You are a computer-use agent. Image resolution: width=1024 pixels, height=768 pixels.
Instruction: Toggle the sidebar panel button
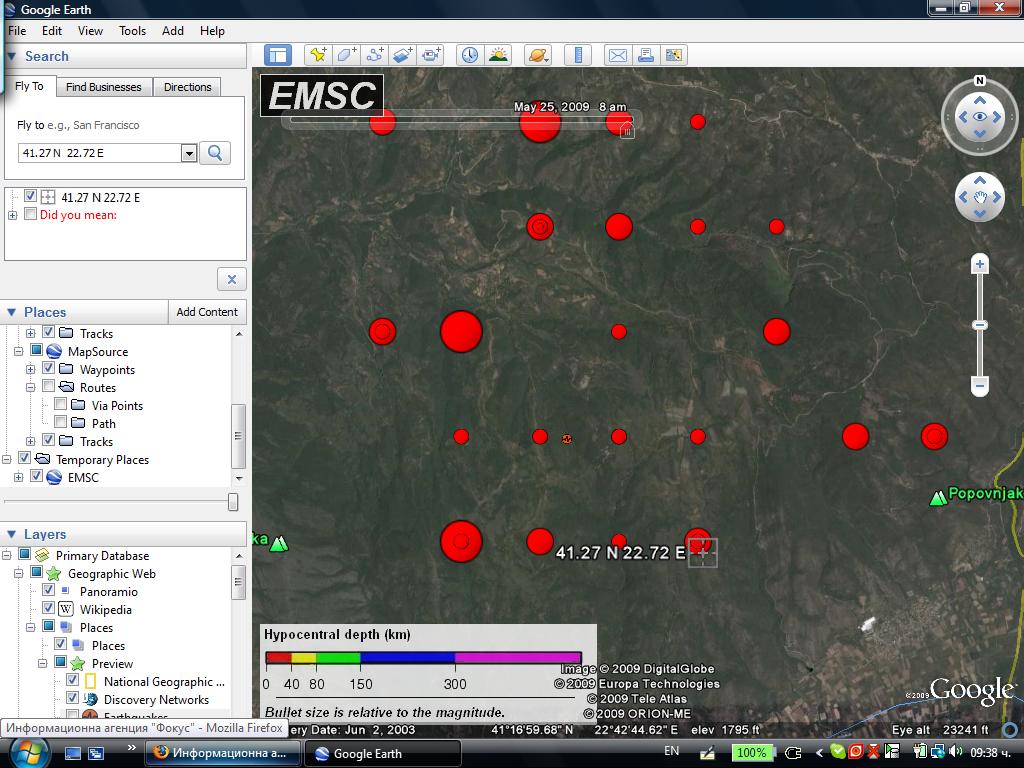point(278,56)
